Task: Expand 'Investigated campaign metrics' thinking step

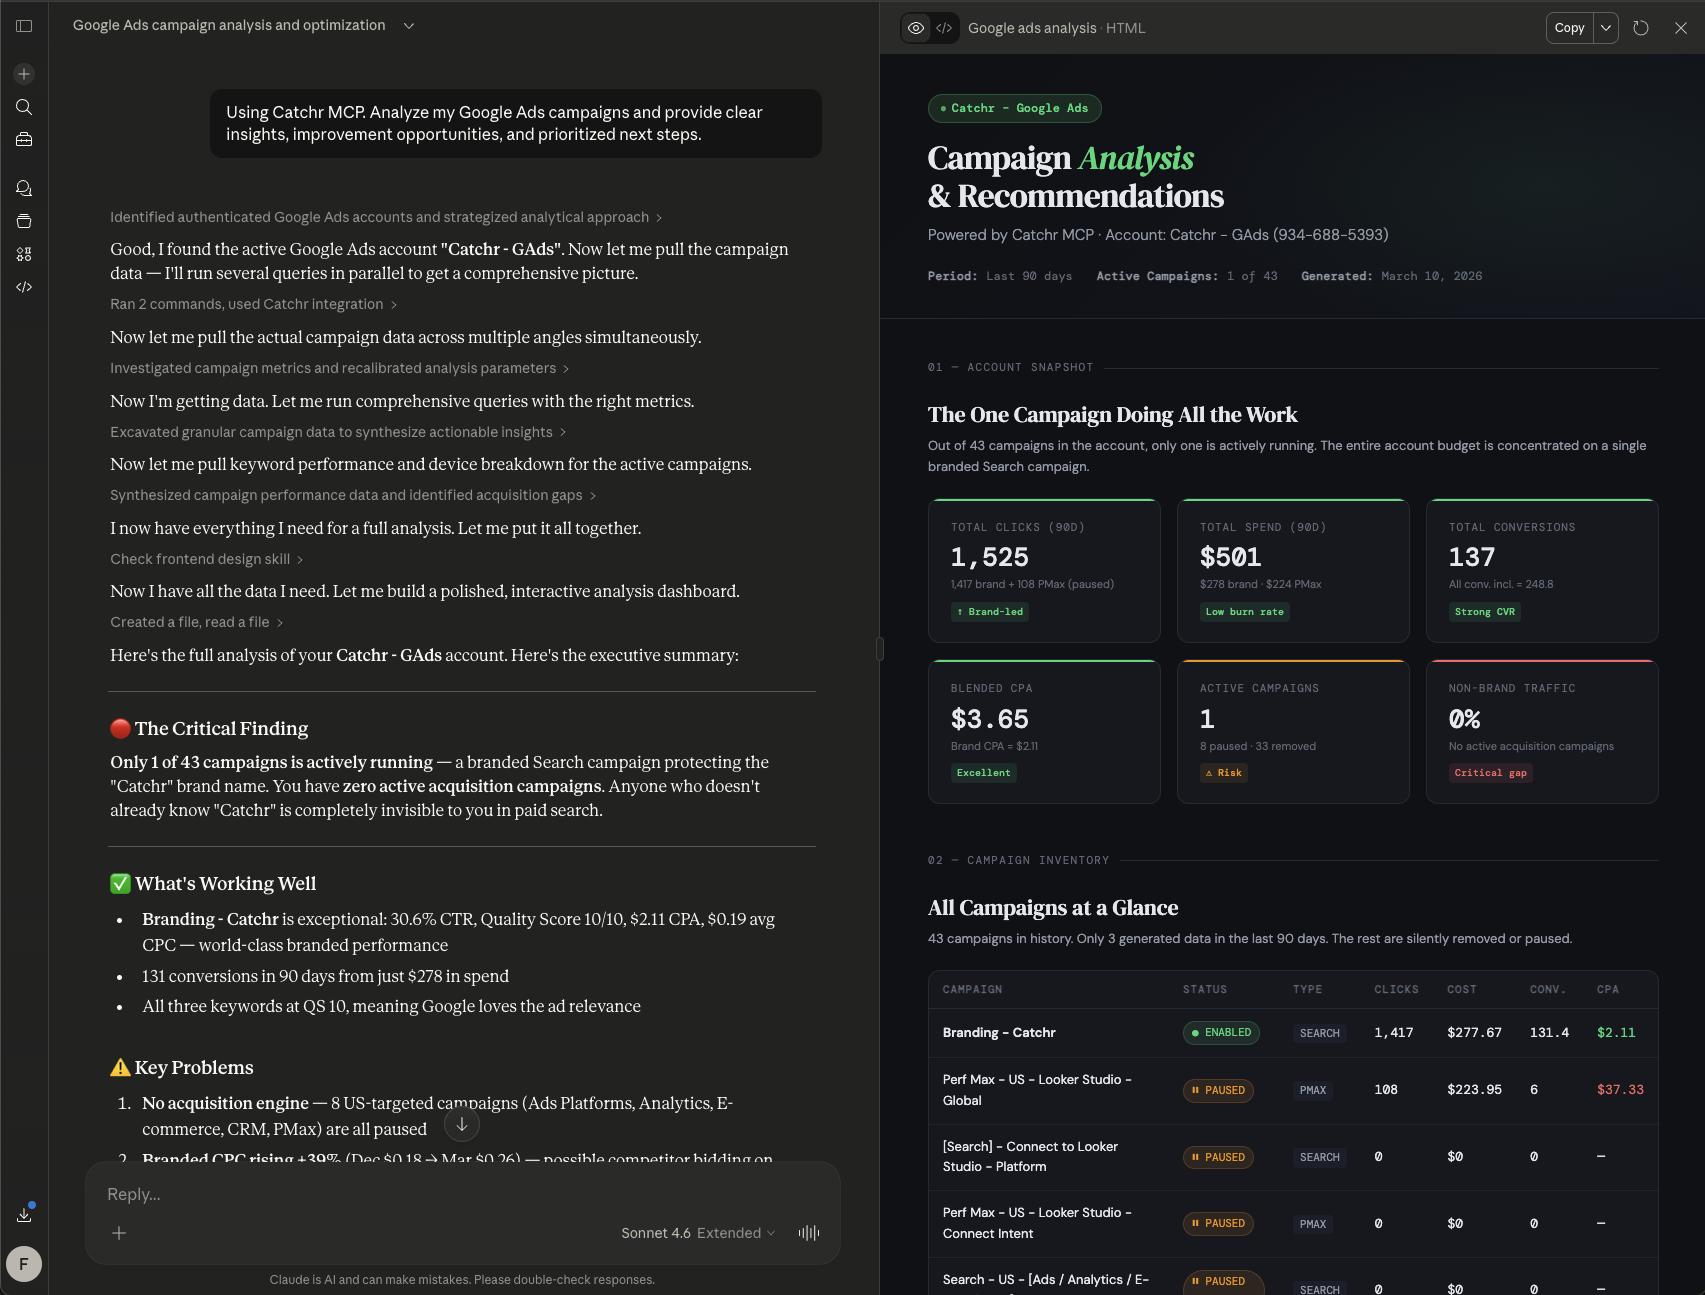Action: [x=340, y=368]
